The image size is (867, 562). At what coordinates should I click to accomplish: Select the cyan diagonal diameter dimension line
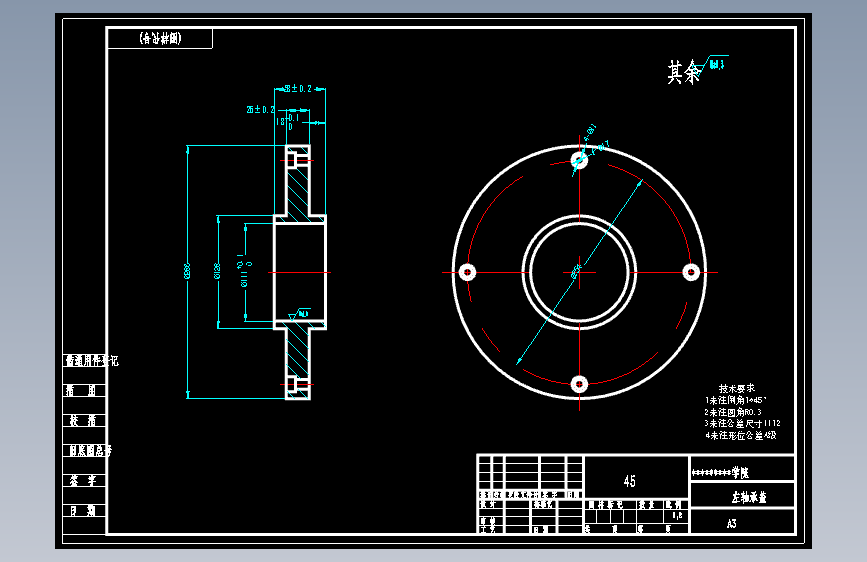click(579, 272)
